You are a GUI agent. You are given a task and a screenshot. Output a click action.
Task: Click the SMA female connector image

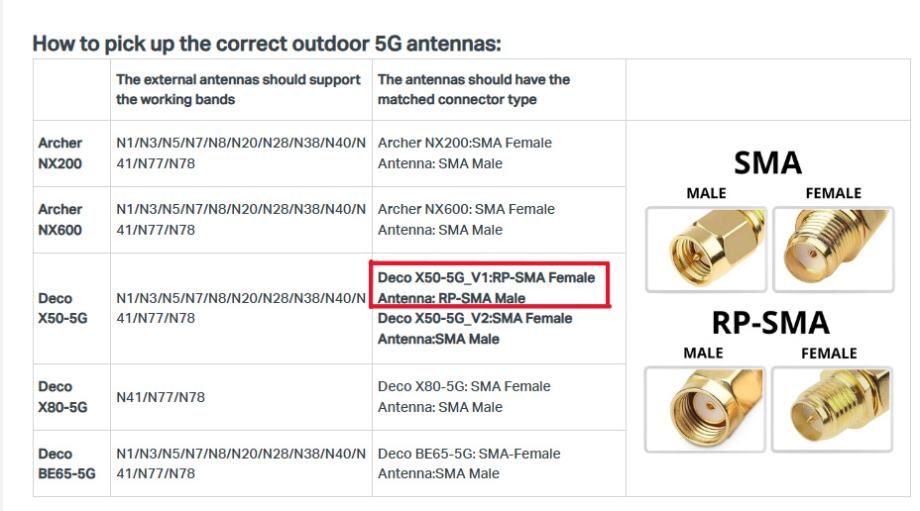(832, 249)
